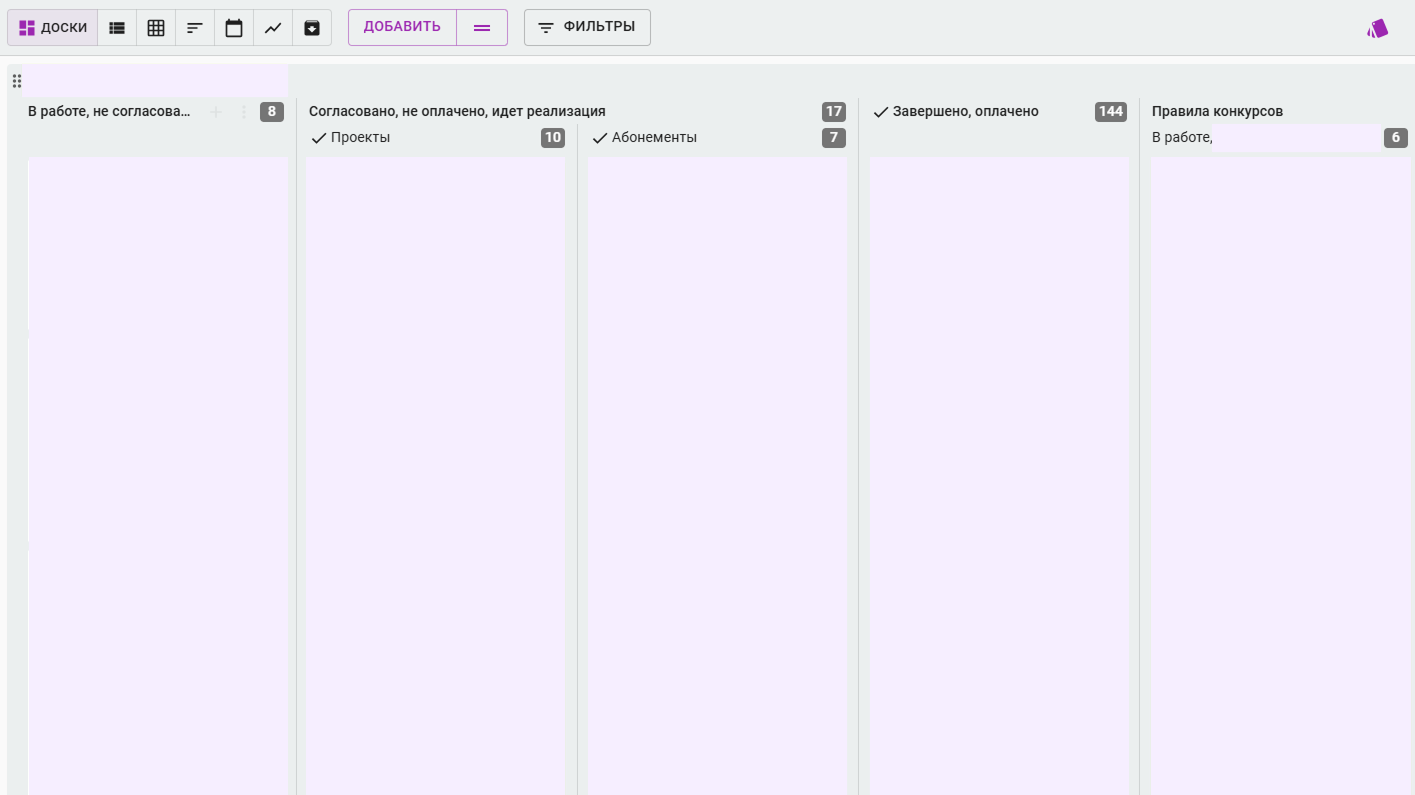Image resolution: width=1415 pixels, height=795 pixels.
Task: Switch to the table grid view
Action: tap(156, 28)
